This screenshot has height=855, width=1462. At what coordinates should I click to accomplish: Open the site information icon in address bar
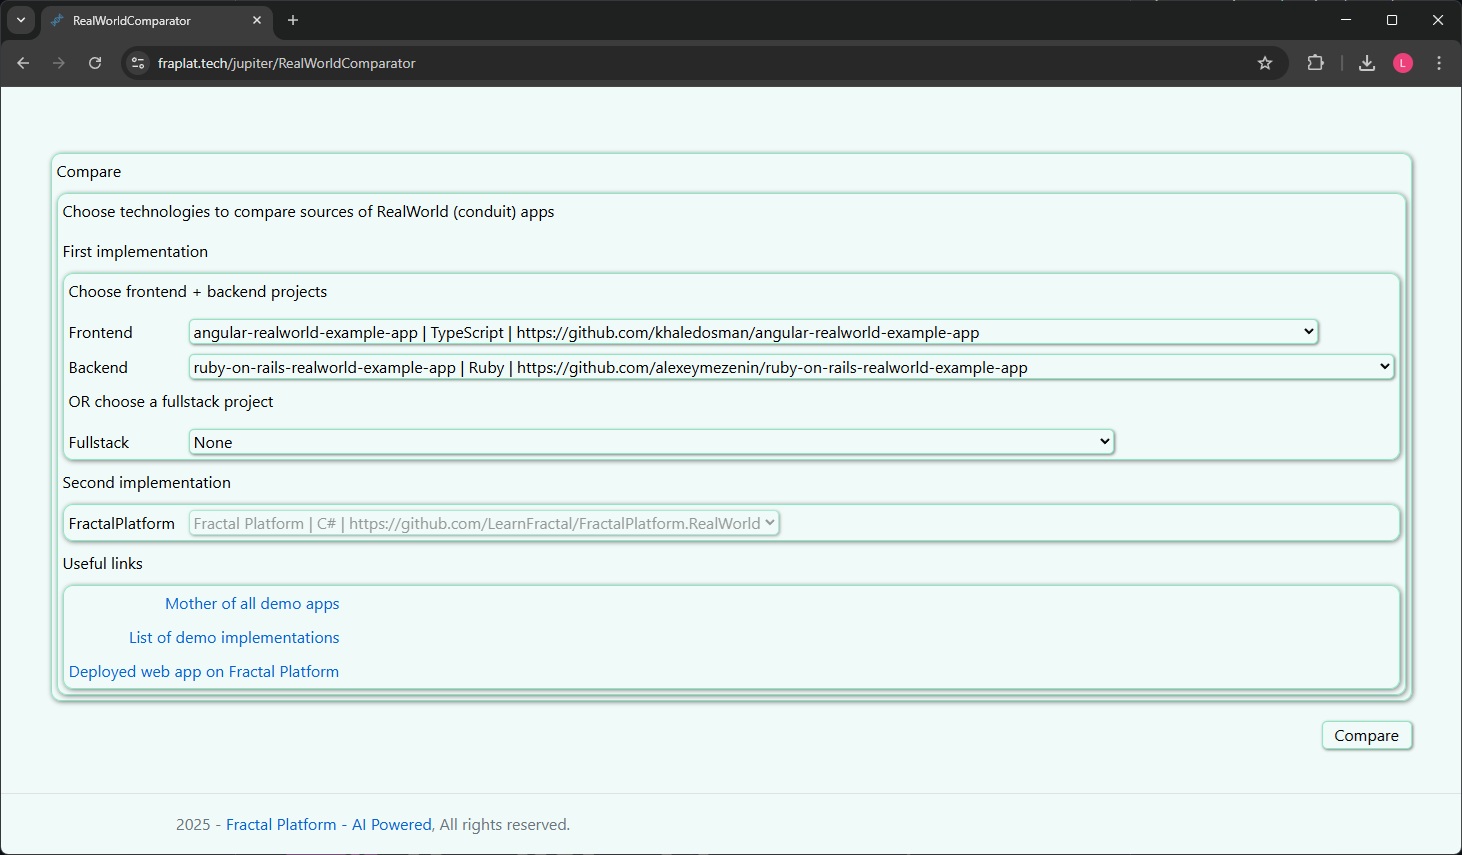[x=137, y=63]
